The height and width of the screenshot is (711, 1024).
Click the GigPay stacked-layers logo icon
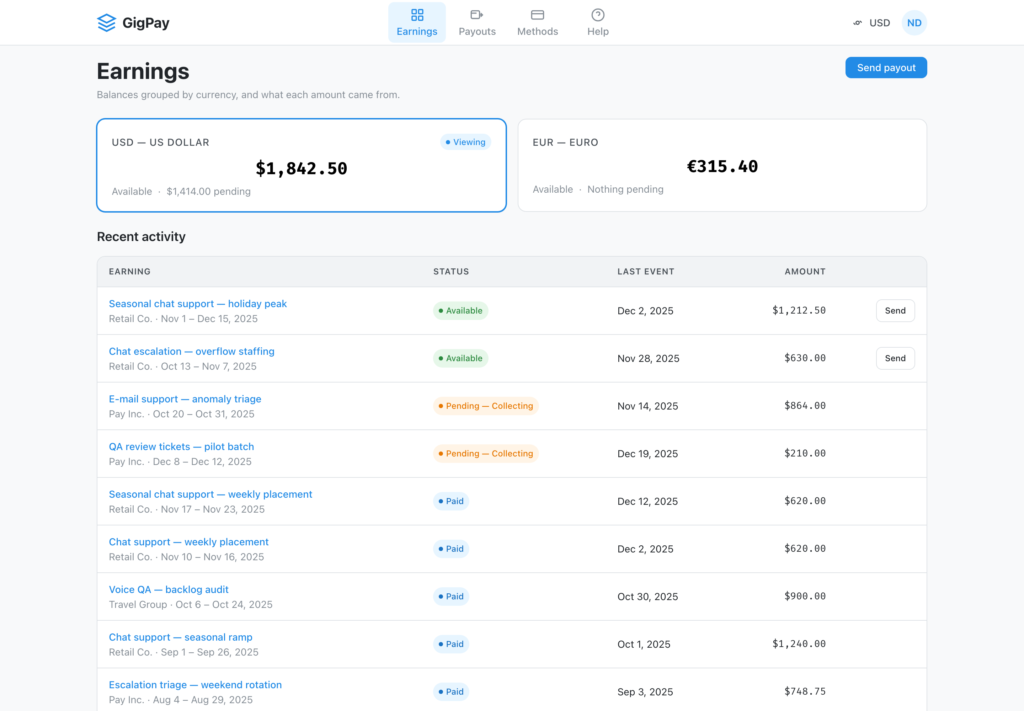tap(106, 23)
